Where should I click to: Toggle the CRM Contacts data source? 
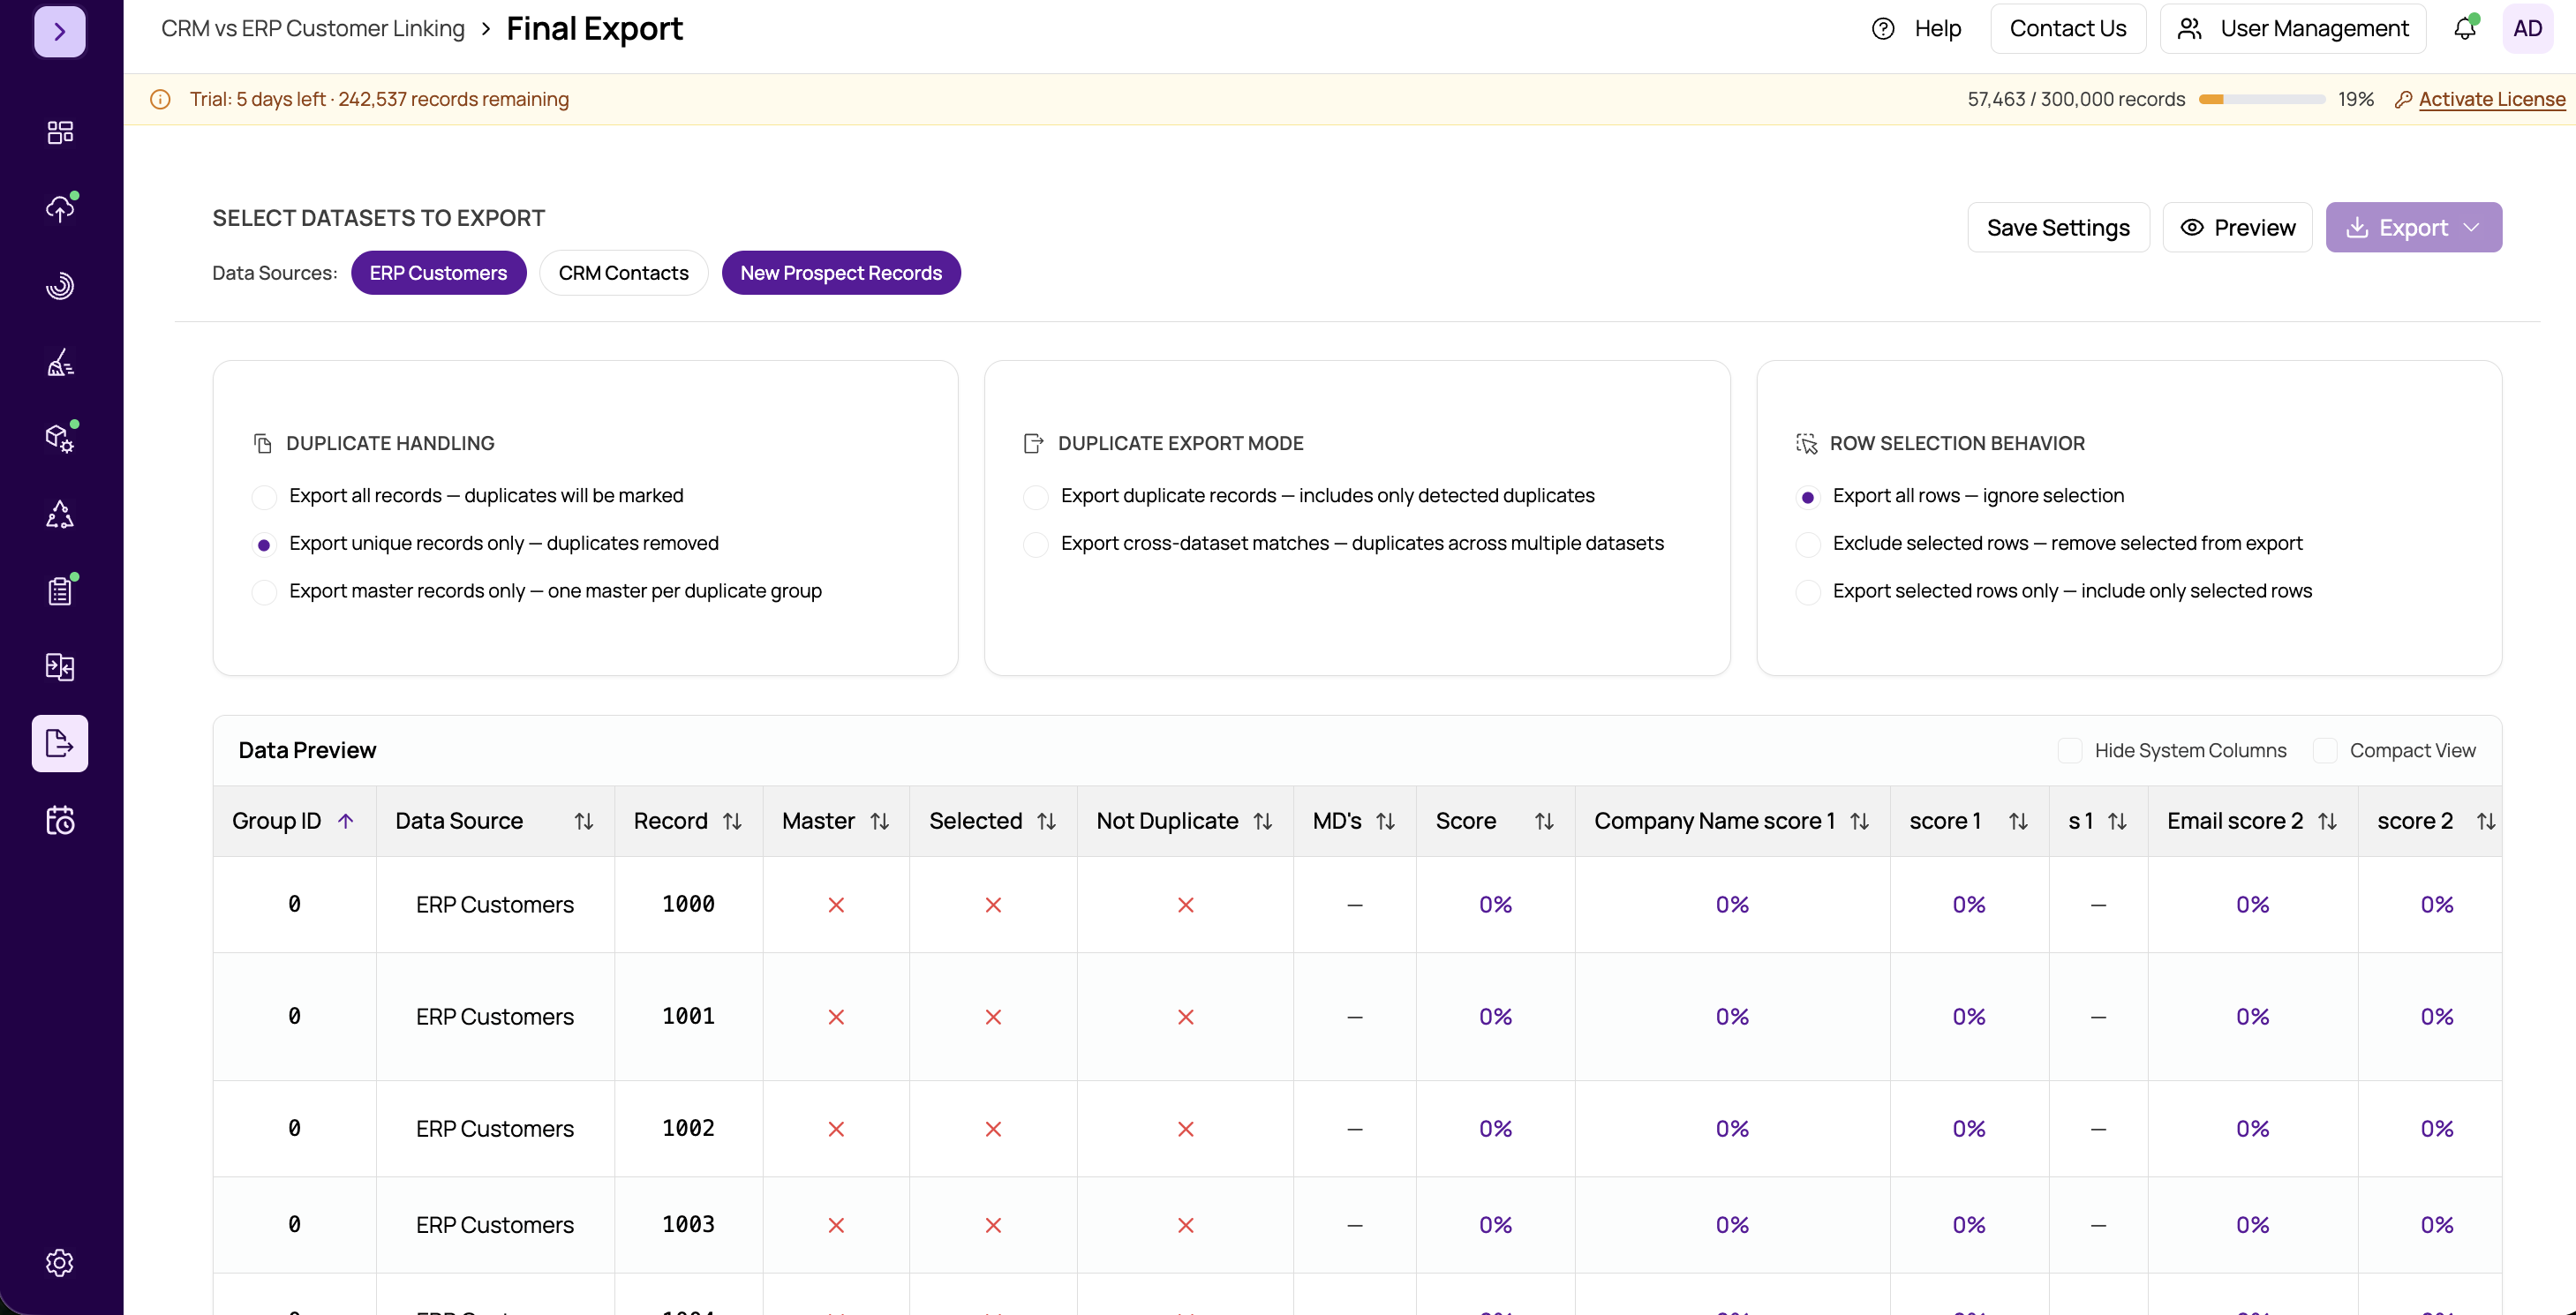click(623, 273)
